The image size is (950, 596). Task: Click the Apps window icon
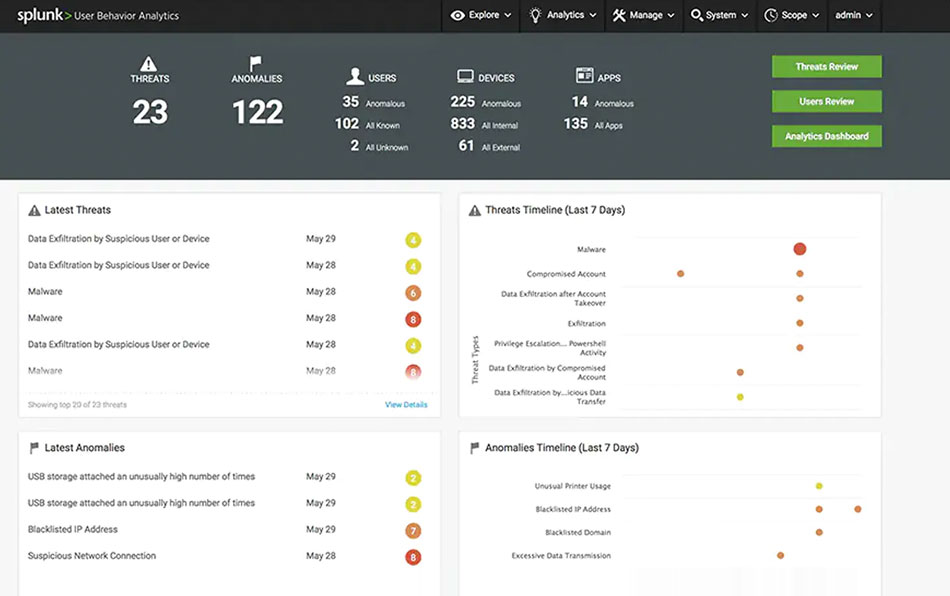(585, 76)
